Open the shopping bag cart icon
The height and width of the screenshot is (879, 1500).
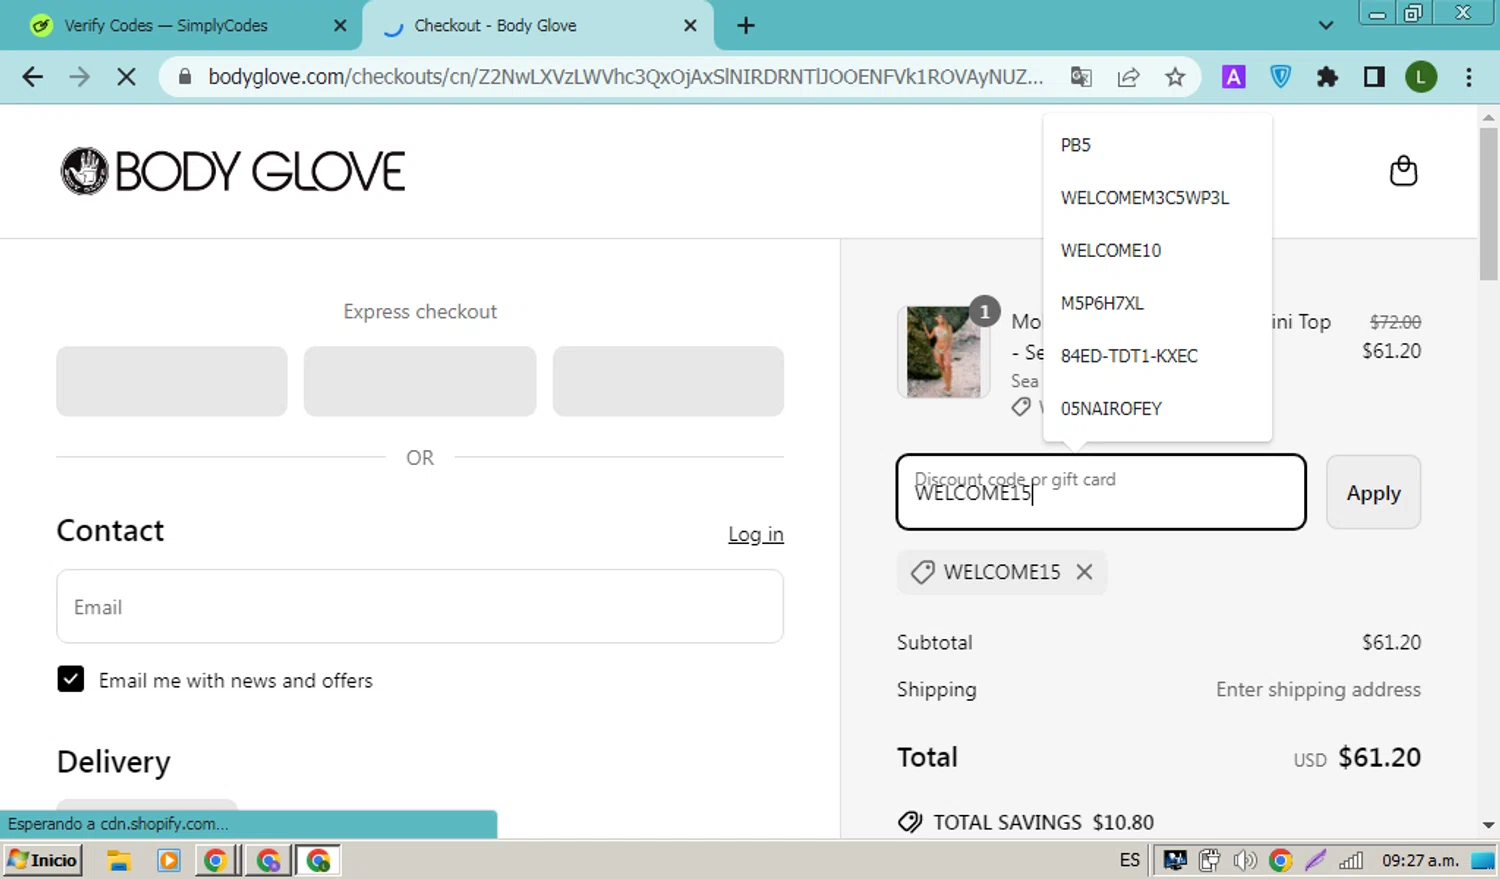[1403, 171]
